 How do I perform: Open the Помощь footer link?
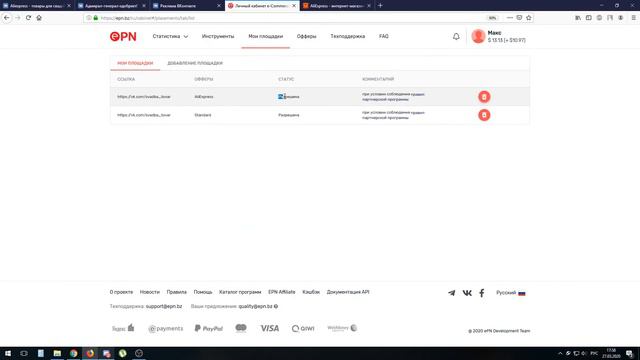coord(202,292)
